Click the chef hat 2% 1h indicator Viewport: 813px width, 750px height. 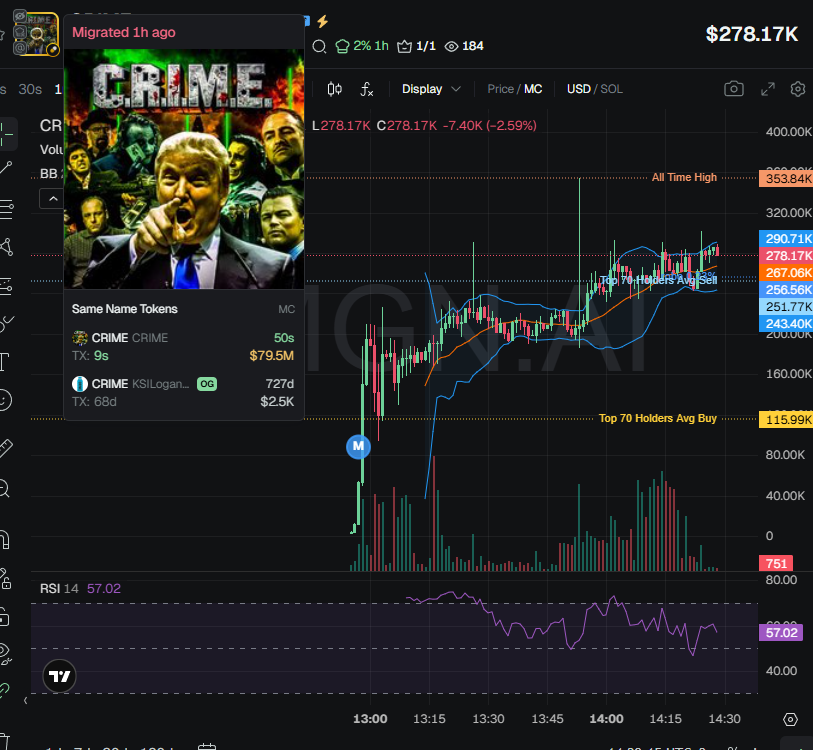(x=362, y=46)
